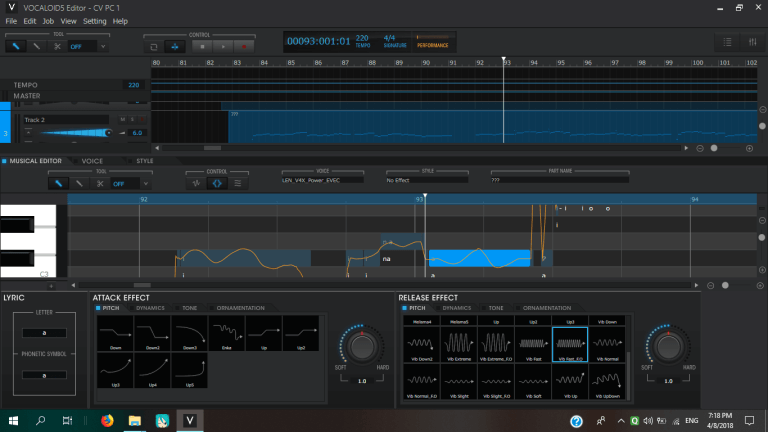The image size is (768, 432).
Task: Open the File menu
Action: coord(11,21)
